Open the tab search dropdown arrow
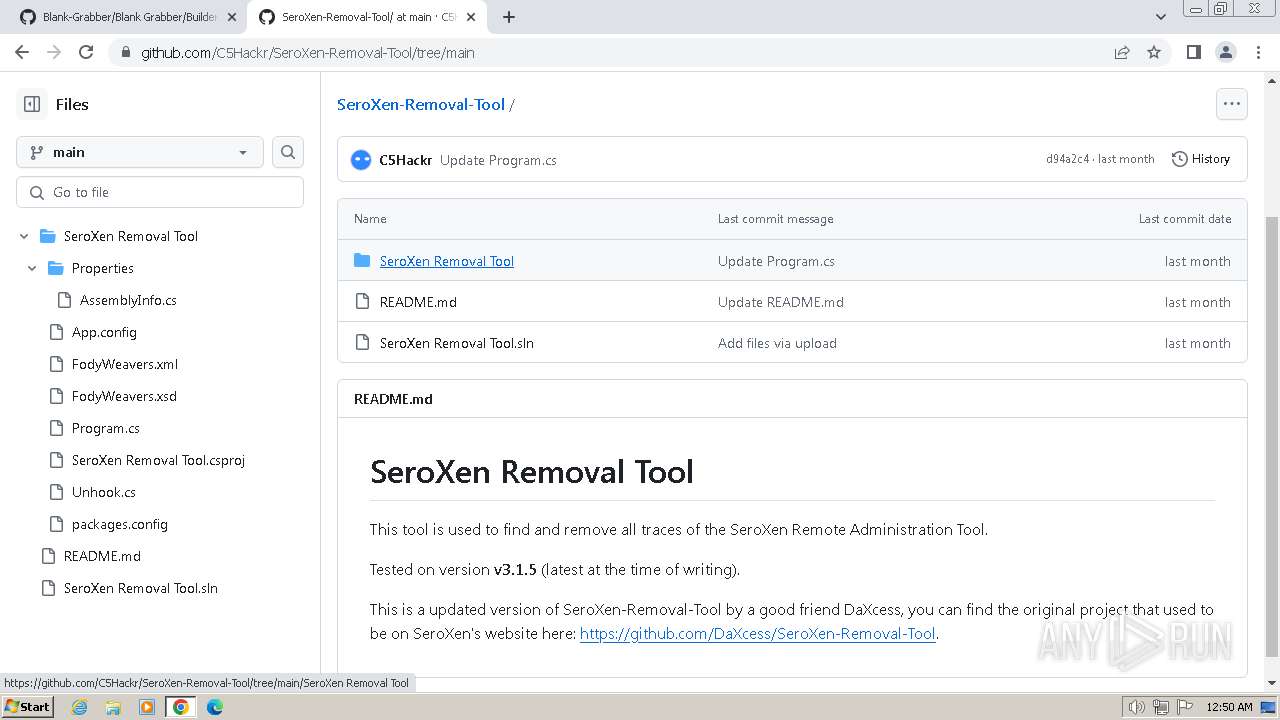This screenshot has width=1280, height=720. (1160, 17)
